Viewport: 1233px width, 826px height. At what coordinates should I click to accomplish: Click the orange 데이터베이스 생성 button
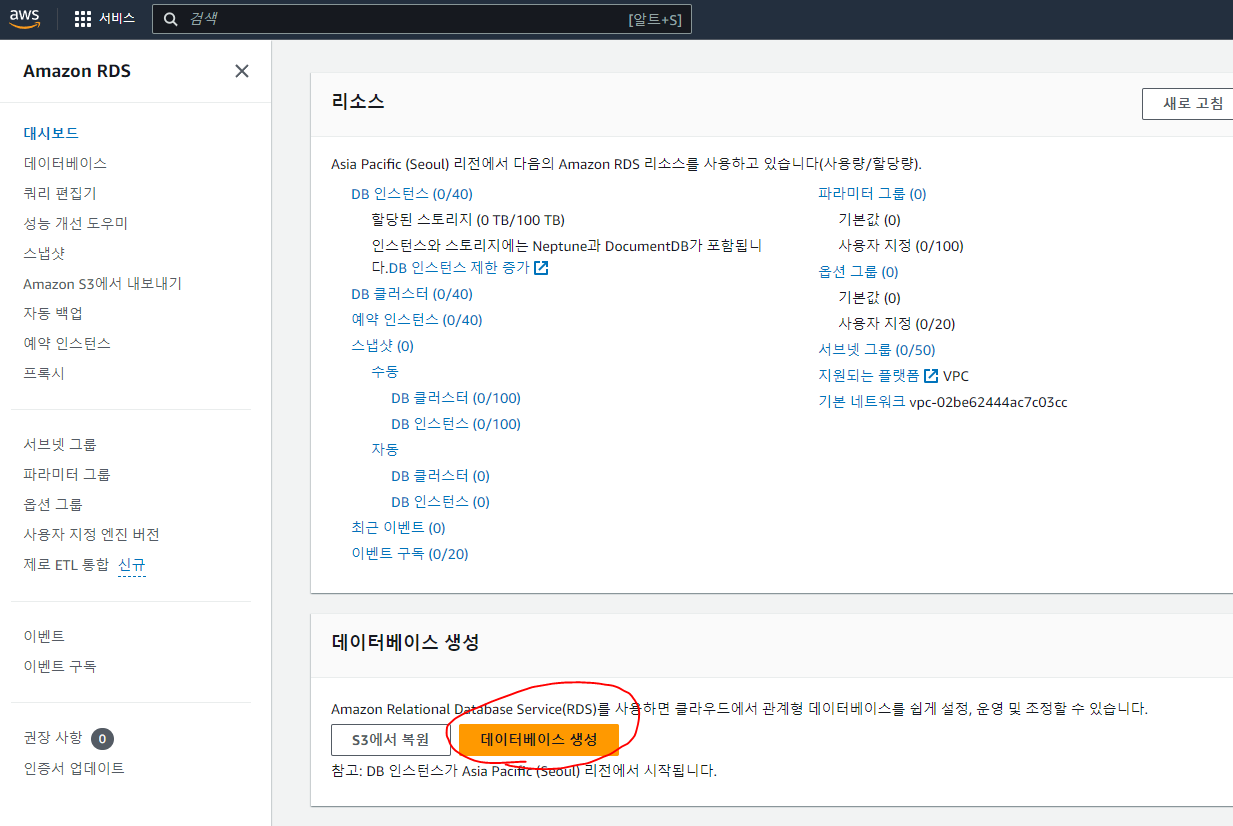point(539,740)
